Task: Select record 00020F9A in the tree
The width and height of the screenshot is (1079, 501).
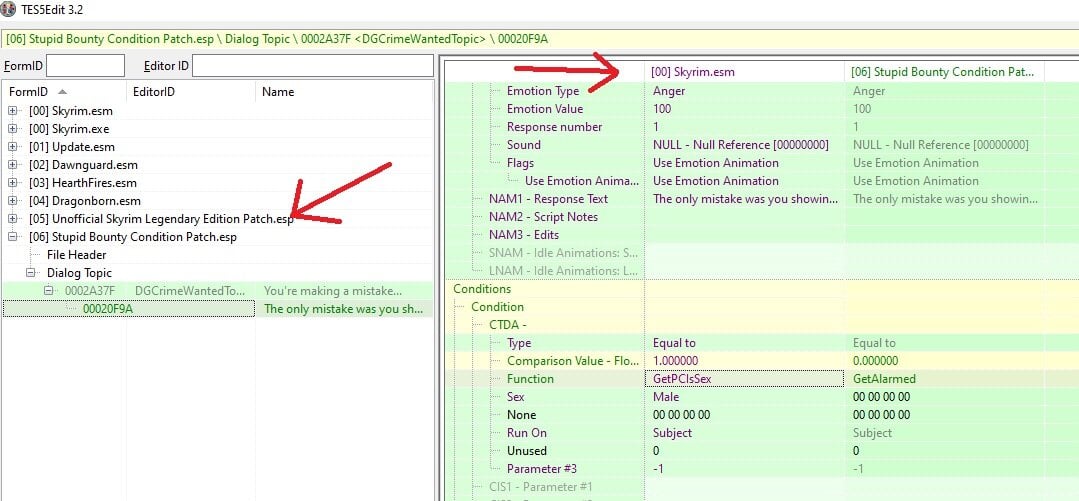Action: pos(108,308)
